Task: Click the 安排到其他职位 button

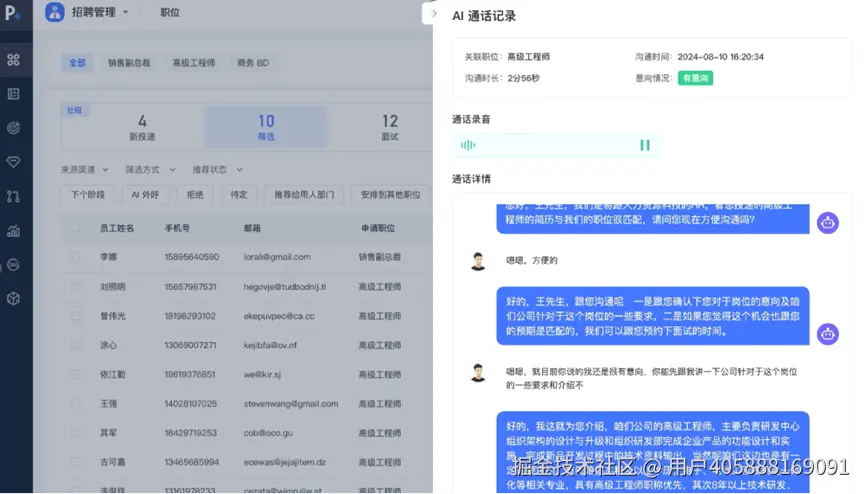Action: pyautogui.click(x=391, y=194)
